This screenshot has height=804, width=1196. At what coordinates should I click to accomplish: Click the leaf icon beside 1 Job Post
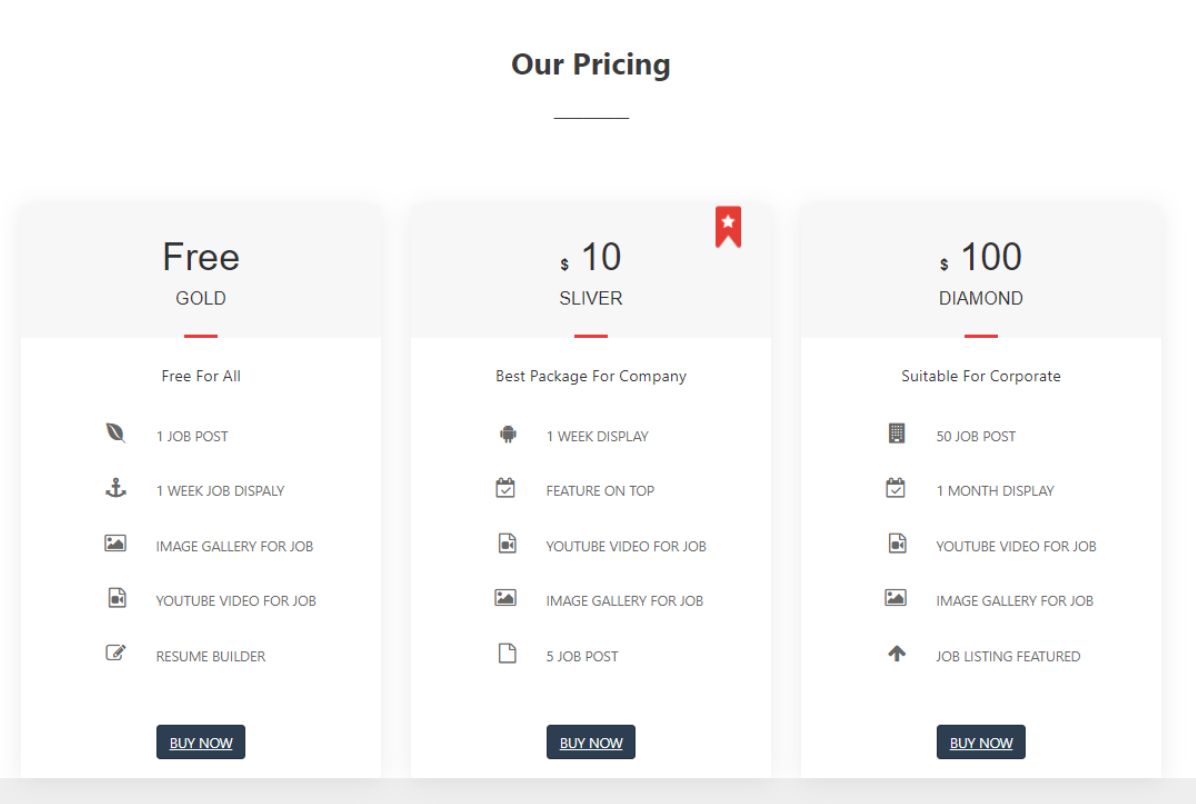115,433
